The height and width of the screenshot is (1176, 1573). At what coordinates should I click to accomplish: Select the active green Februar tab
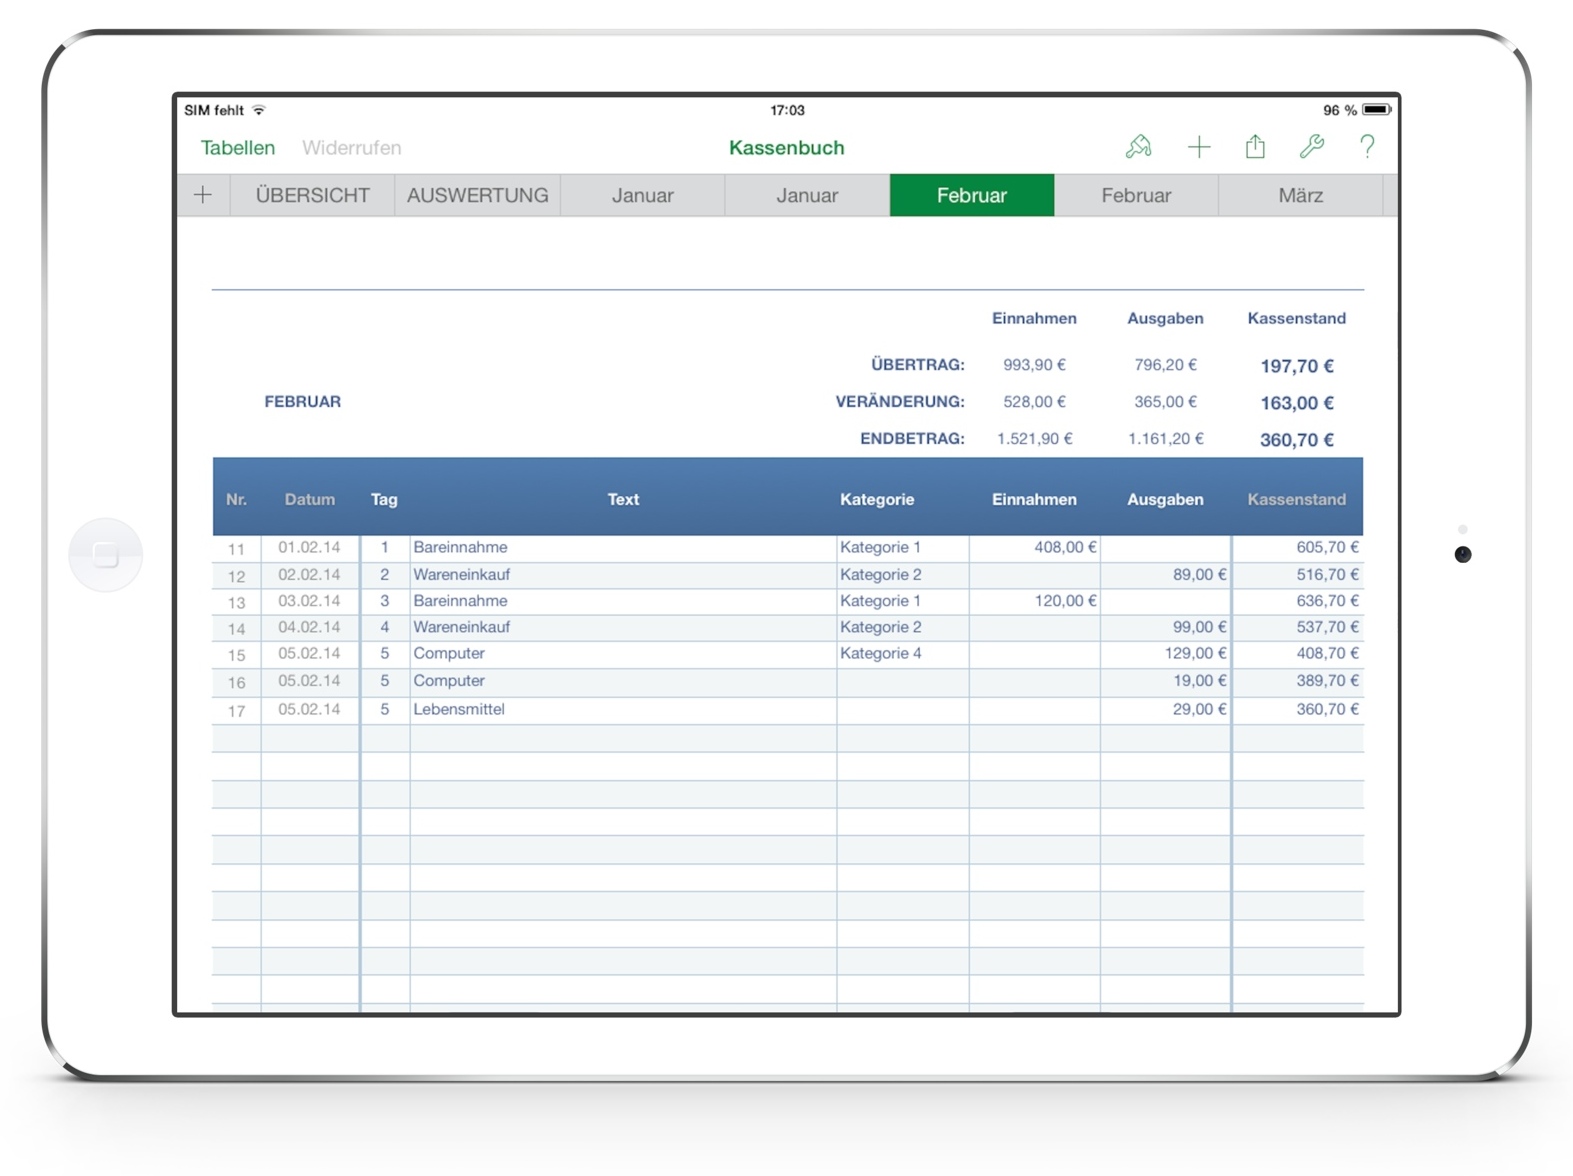[971, 195]
